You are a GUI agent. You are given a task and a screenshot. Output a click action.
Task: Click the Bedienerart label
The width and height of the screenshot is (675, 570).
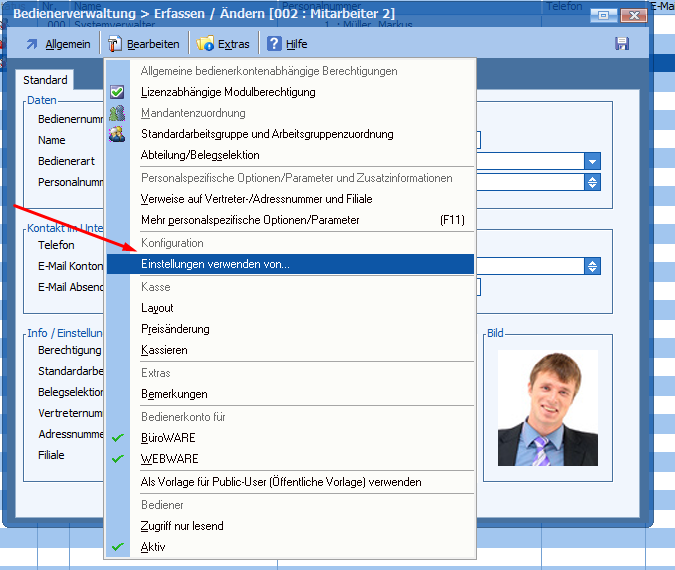click(x=66, y=161)
